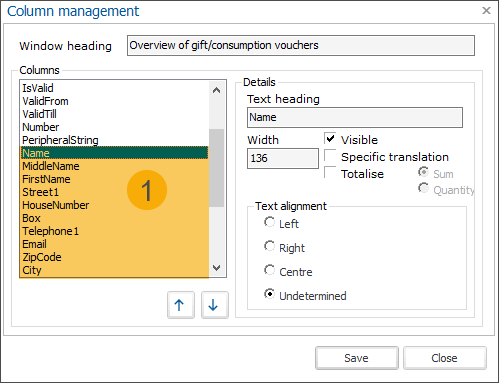Image resolution: width=499 pixels, height=383 pixels.
Task: Select the Sum radio option
Action: click(x=423, y=172)
